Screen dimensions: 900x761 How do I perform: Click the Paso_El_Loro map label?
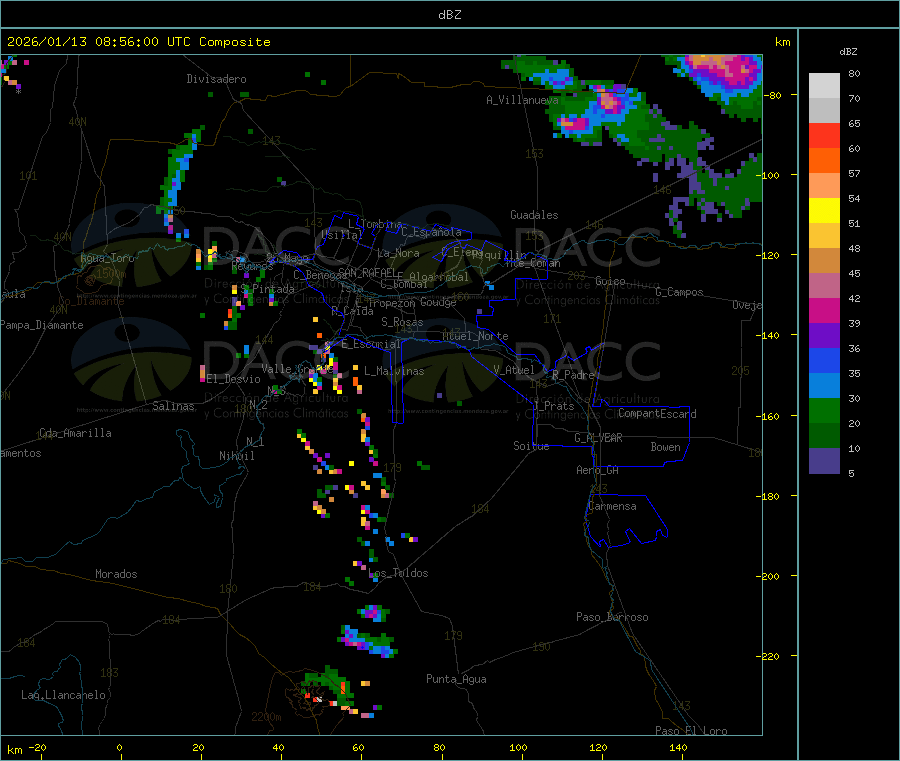point(691,731)
